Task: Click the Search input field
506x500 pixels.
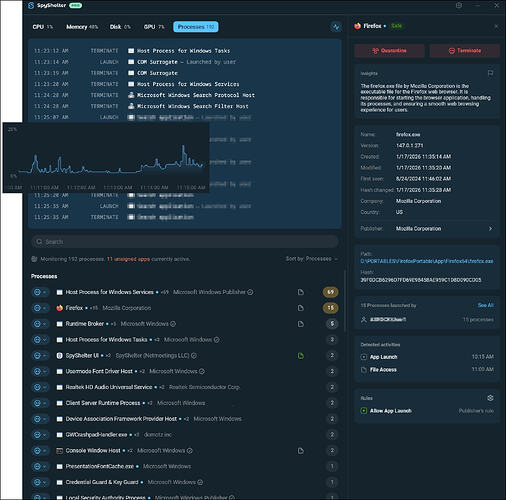Action: [x=185, y=241]
